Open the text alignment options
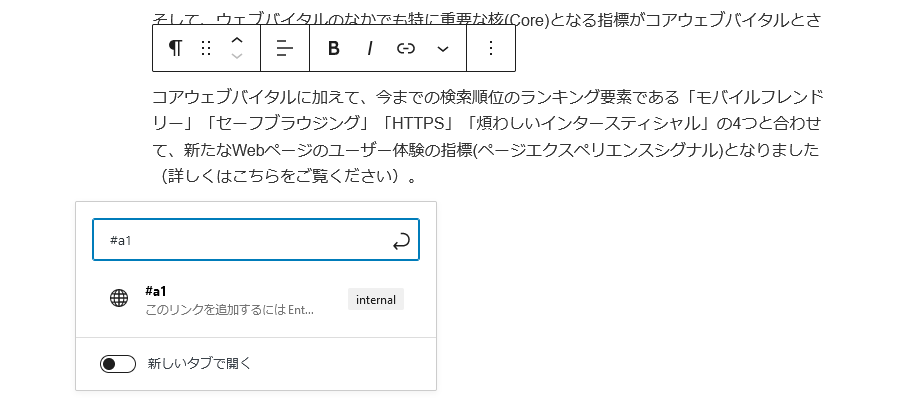This screenshot has height=412, width=900. click(x=285, y=48)
